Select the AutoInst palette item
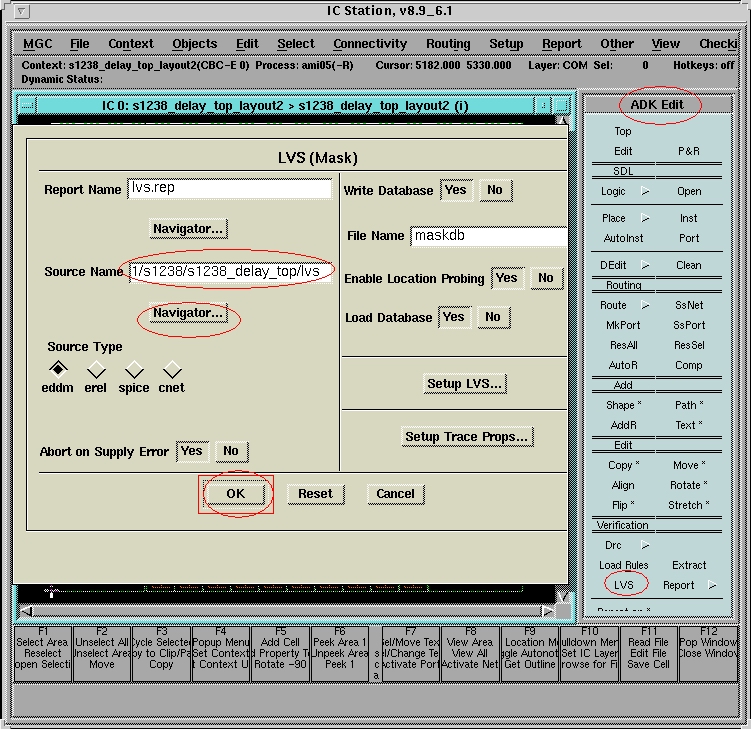This screenshot has height=729, width=751. tap(623, 238)
